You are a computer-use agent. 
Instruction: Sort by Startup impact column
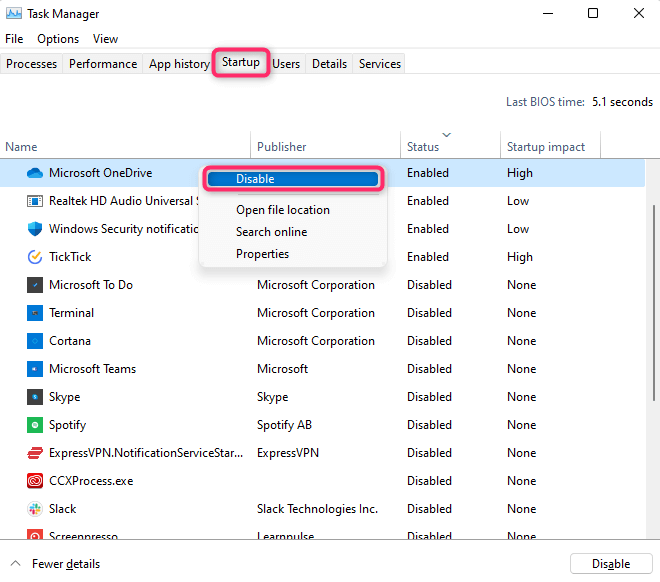point(546,147)
